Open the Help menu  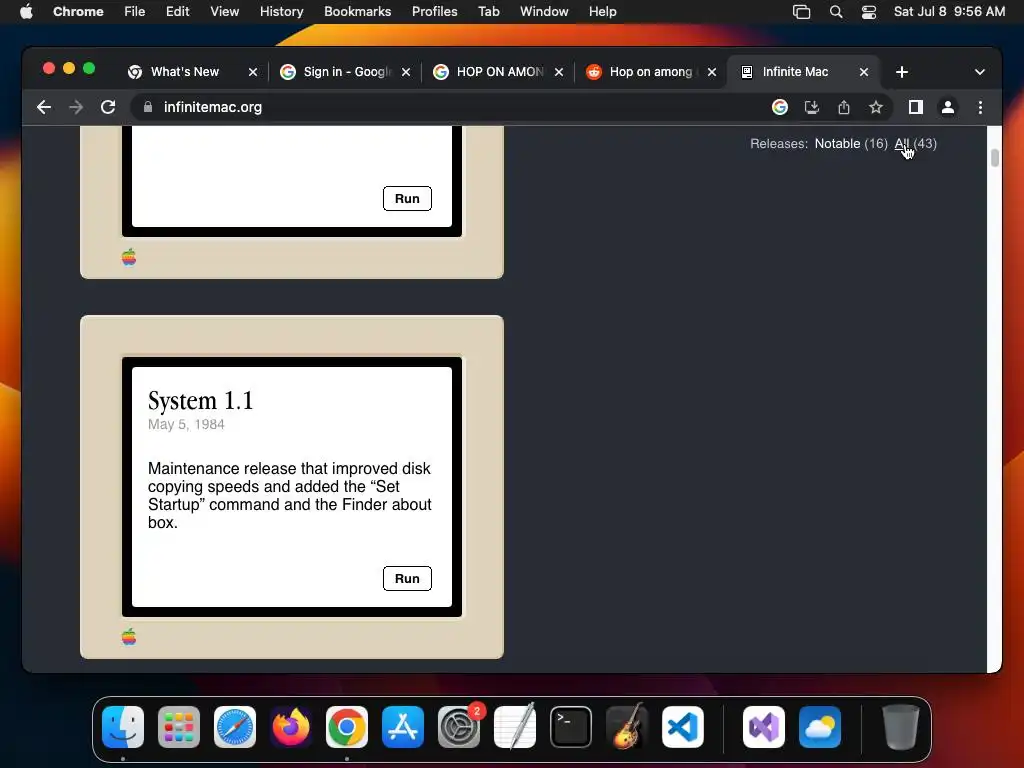pos(602,11)
